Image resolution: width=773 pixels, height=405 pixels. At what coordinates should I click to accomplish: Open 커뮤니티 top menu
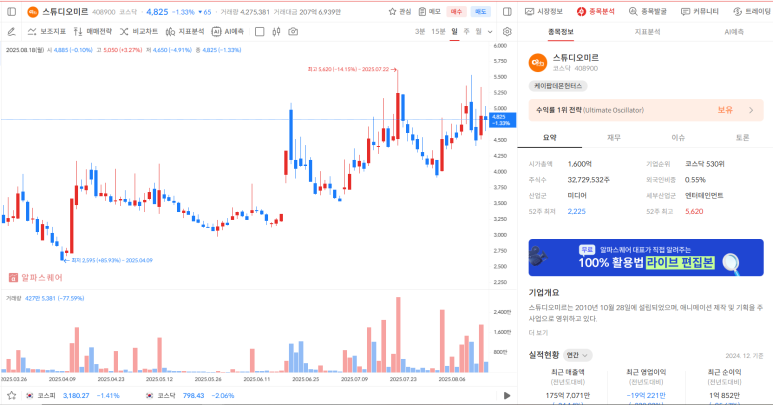pos(700,11)
